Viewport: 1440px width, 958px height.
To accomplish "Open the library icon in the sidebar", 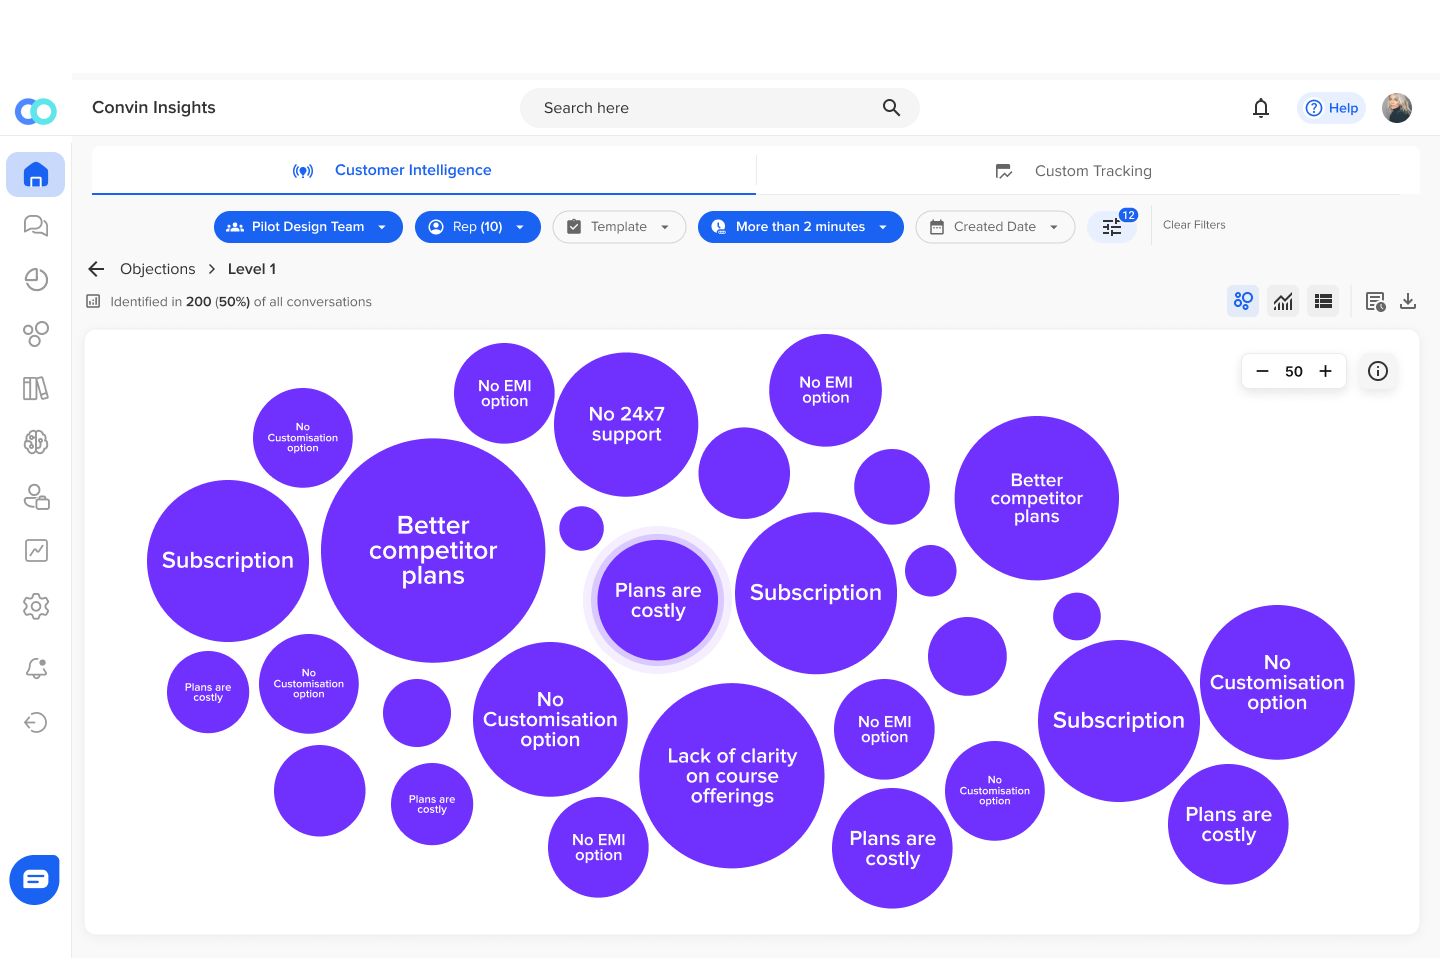I will pyautogui.click(x=36, y=388).
